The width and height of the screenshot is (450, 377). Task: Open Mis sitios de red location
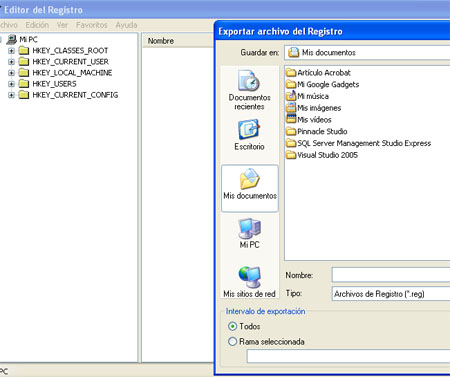249,282
